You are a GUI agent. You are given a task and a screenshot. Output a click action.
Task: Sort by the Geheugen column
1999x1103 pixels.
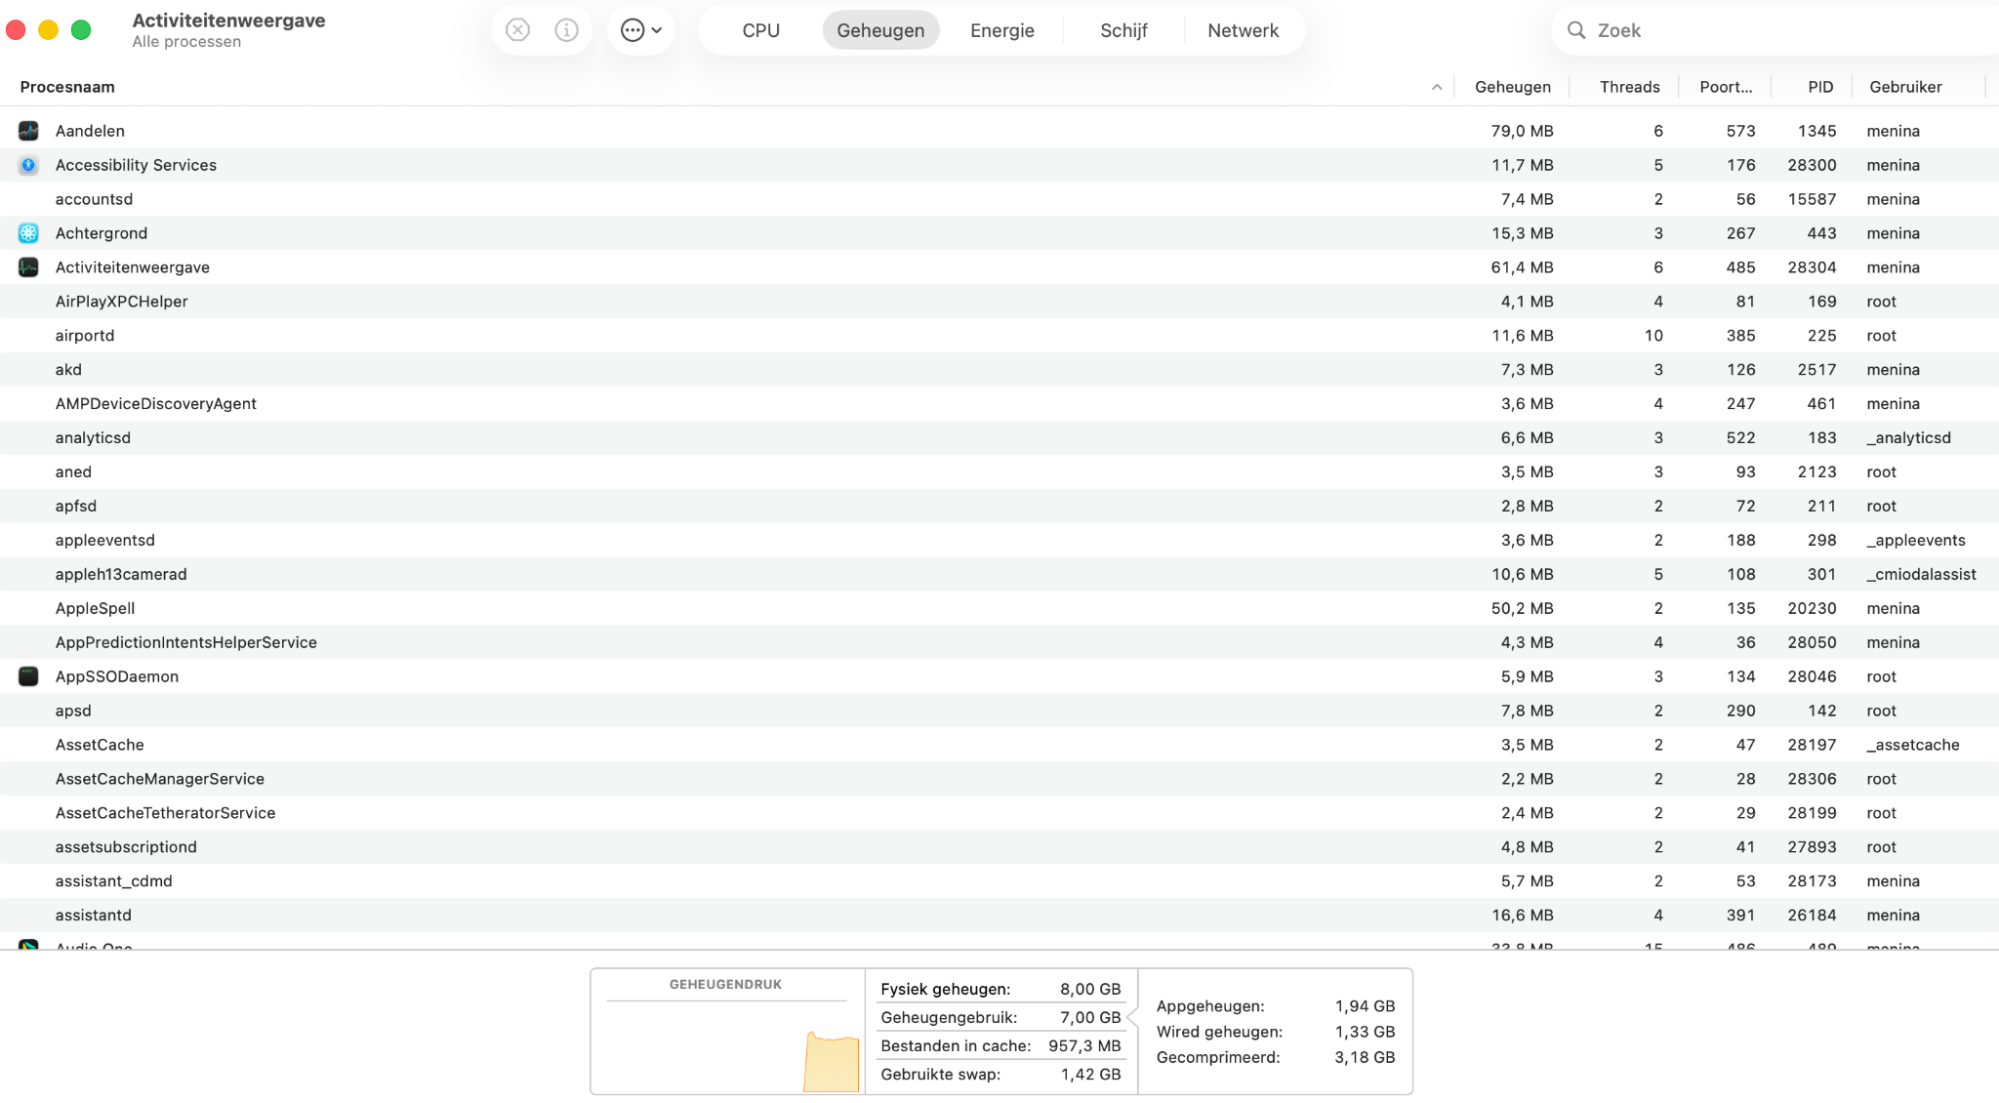[x=1512, y=87]
